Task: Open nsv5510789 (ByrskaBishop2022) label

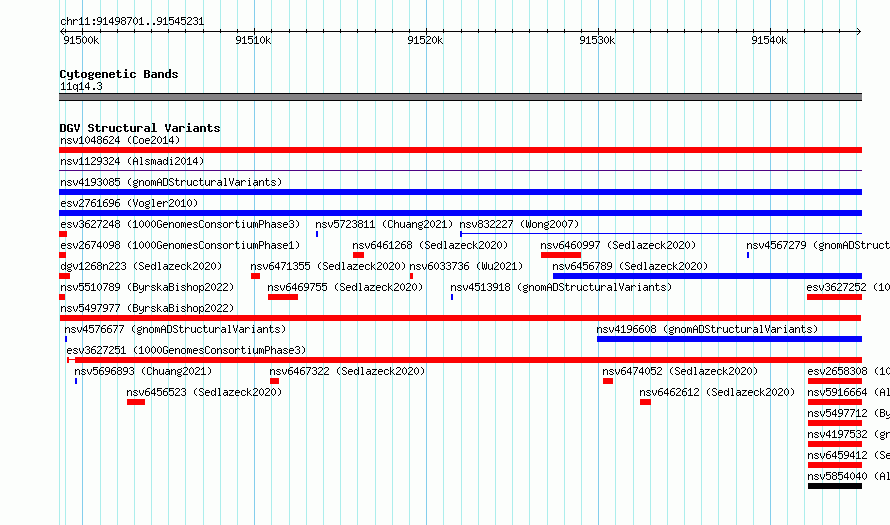Action: pos(147,287)
